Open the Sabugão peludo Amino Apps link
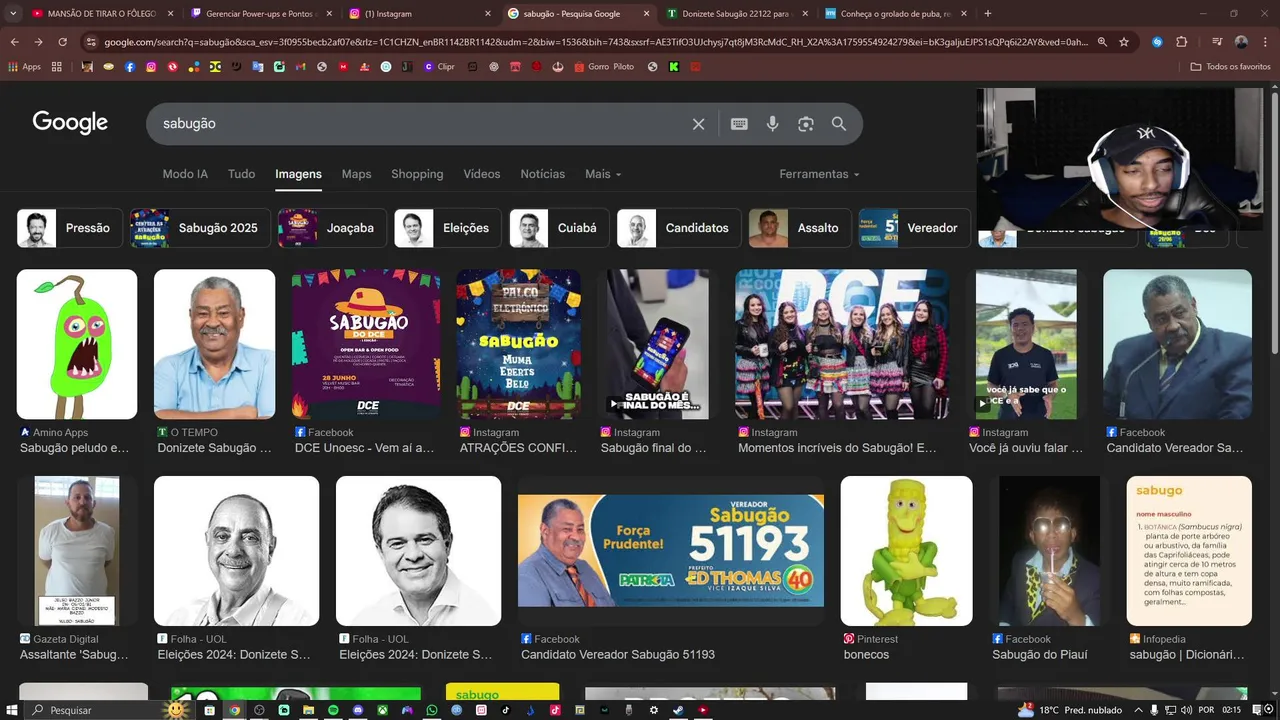 [74, 448]
